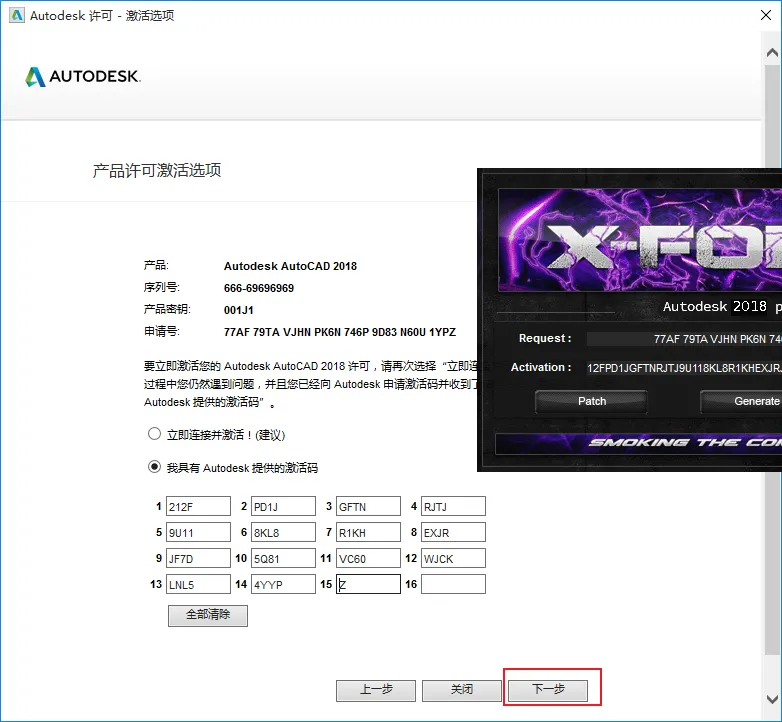
Task: Click the X-Force banner image
Action: 640,240
